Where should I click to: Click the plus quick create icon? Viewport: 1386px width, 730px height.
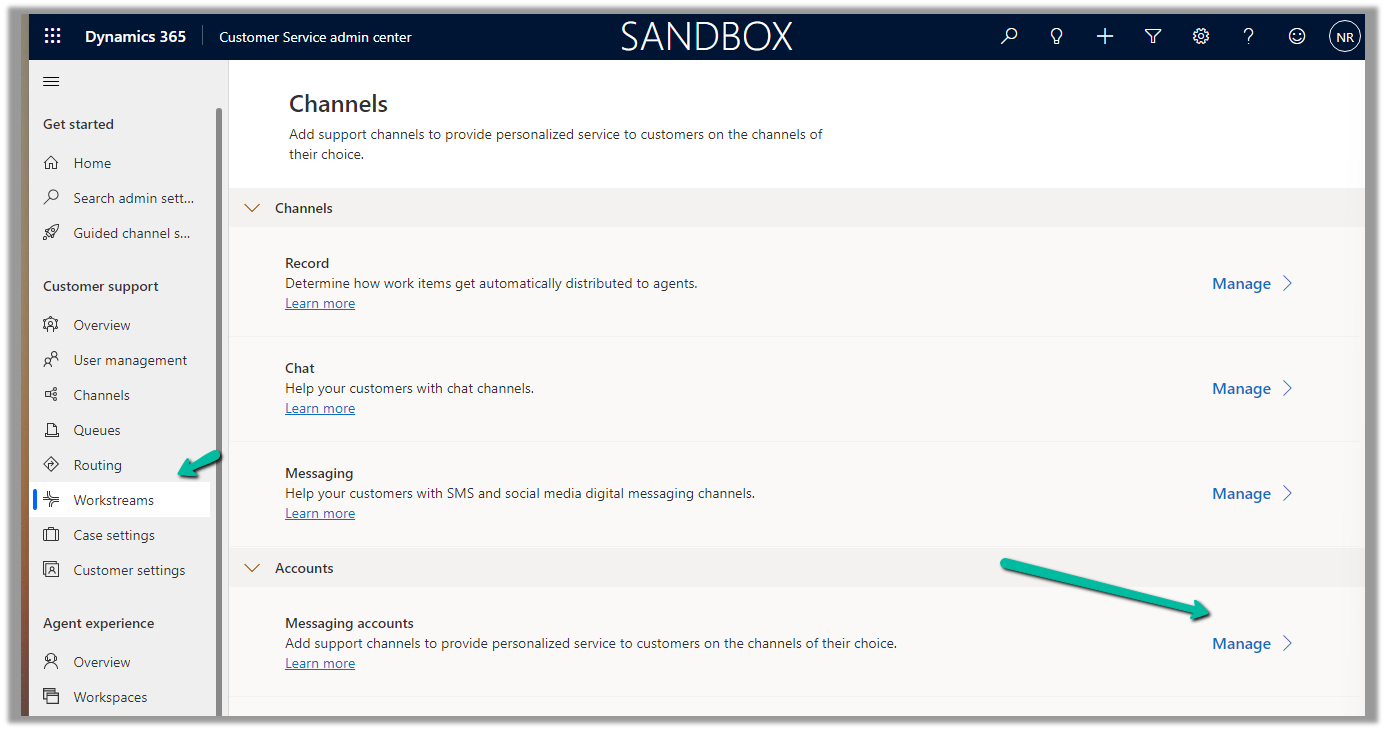coord(1104,36)
